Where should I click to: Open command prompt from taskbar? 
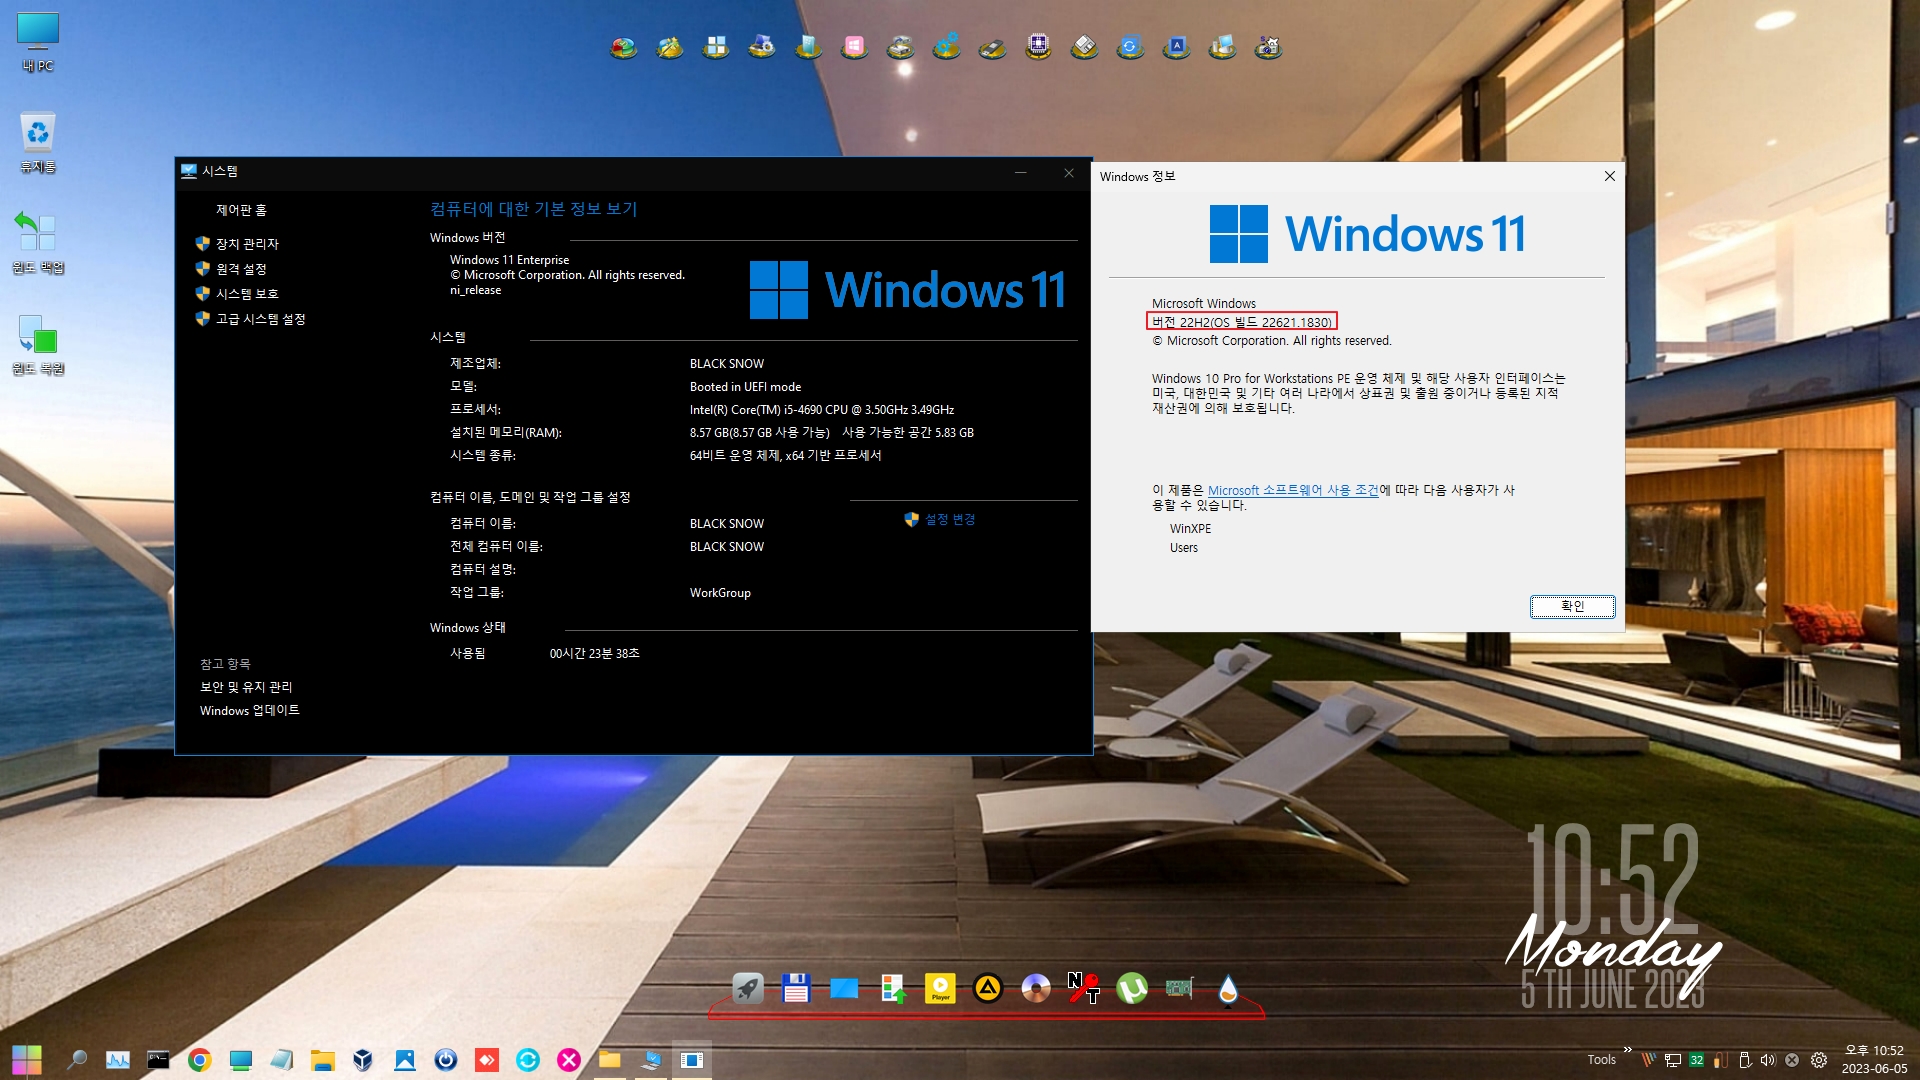click(x=158, y=1060)
